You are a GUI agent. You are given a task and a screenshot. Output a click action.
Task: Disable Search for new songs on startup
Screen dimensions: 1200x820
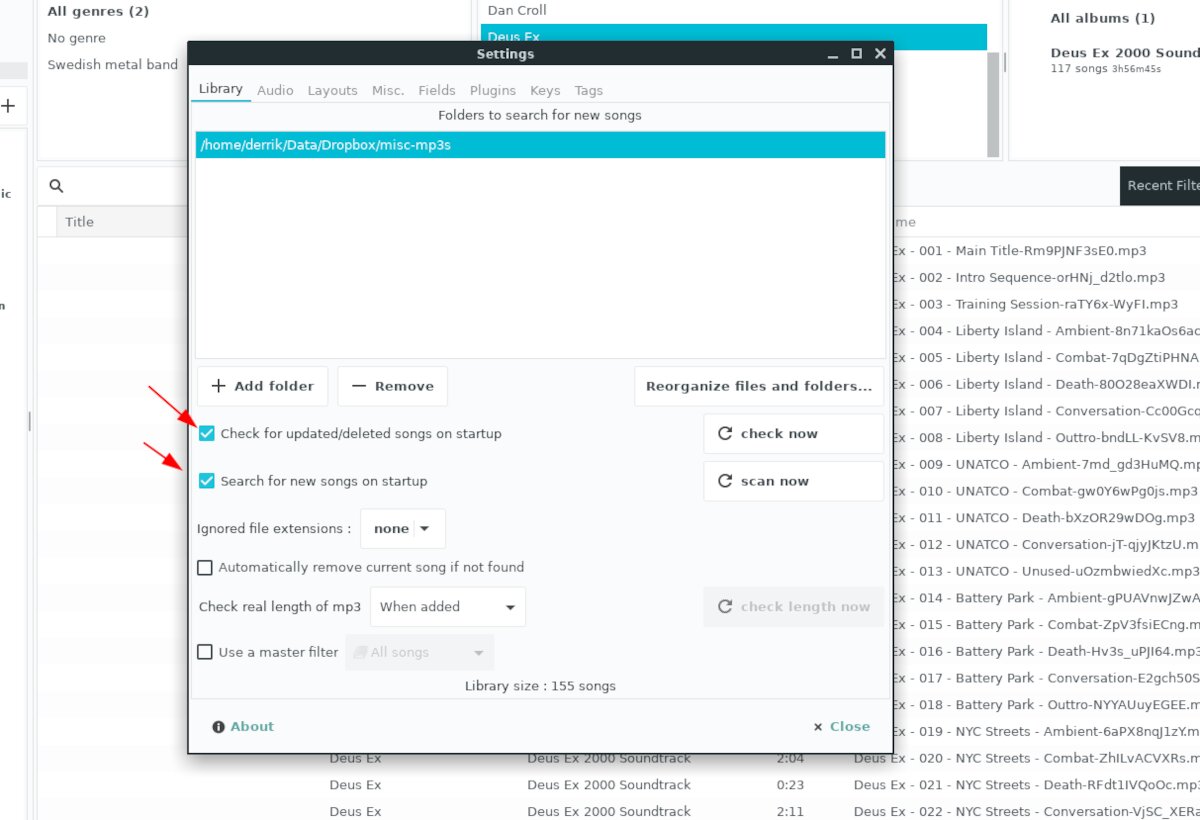click(x=207, y=481)
